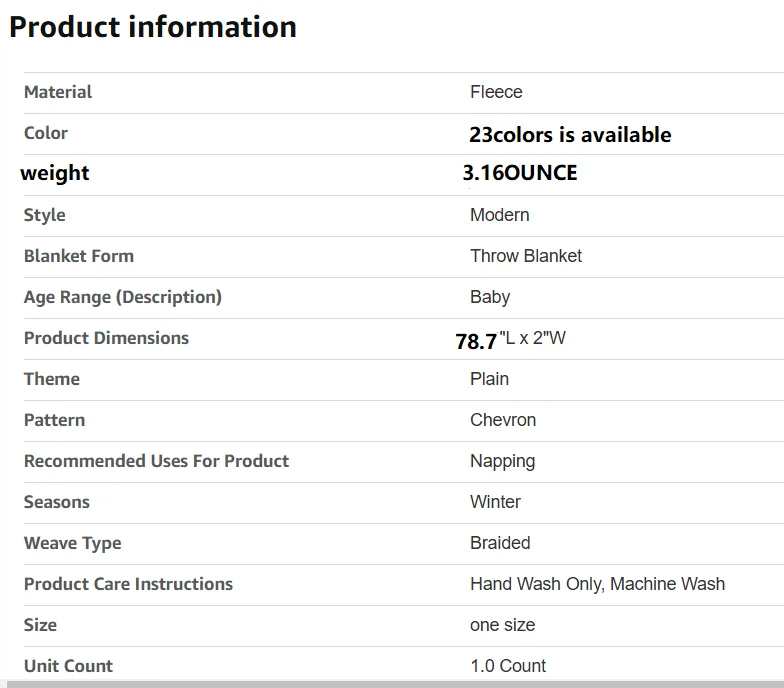Click the Product information heading

152,27
